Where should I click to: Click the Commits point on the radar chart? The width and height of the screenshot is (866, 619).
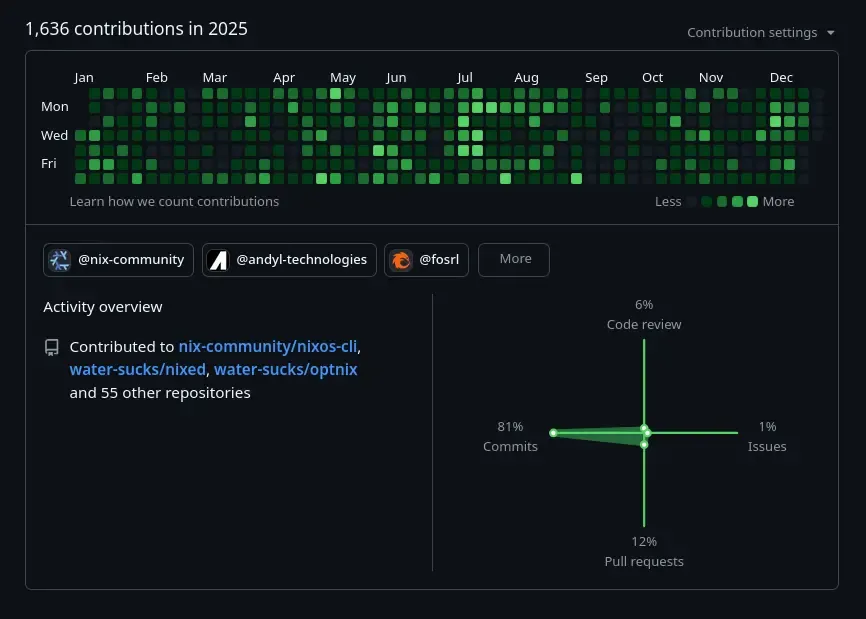(553, 433)
